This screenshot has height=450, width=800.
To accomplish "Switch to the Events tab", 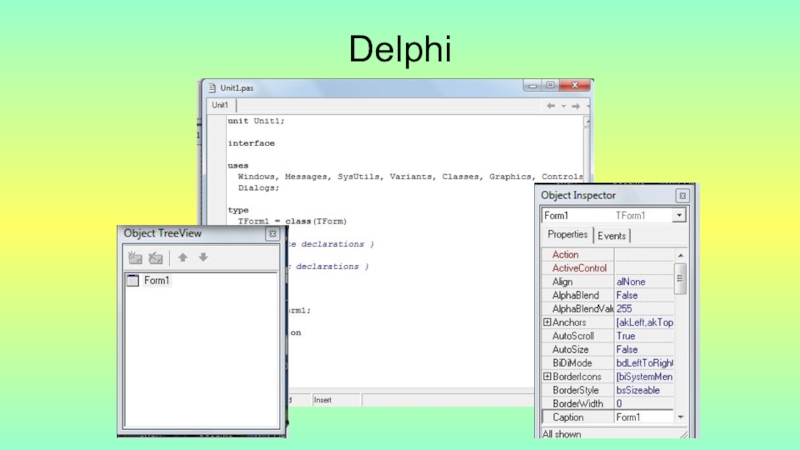I will 611,236.
